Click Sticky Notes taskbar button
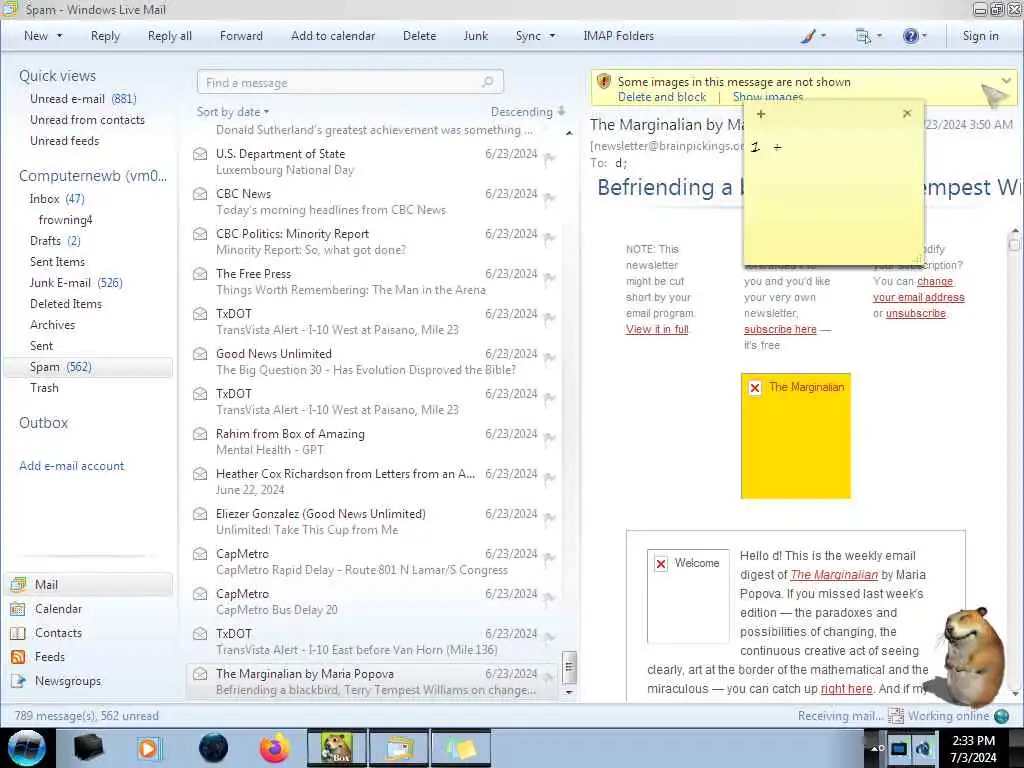The height and width of the screenshot is (768, 1024). point(460,748)
